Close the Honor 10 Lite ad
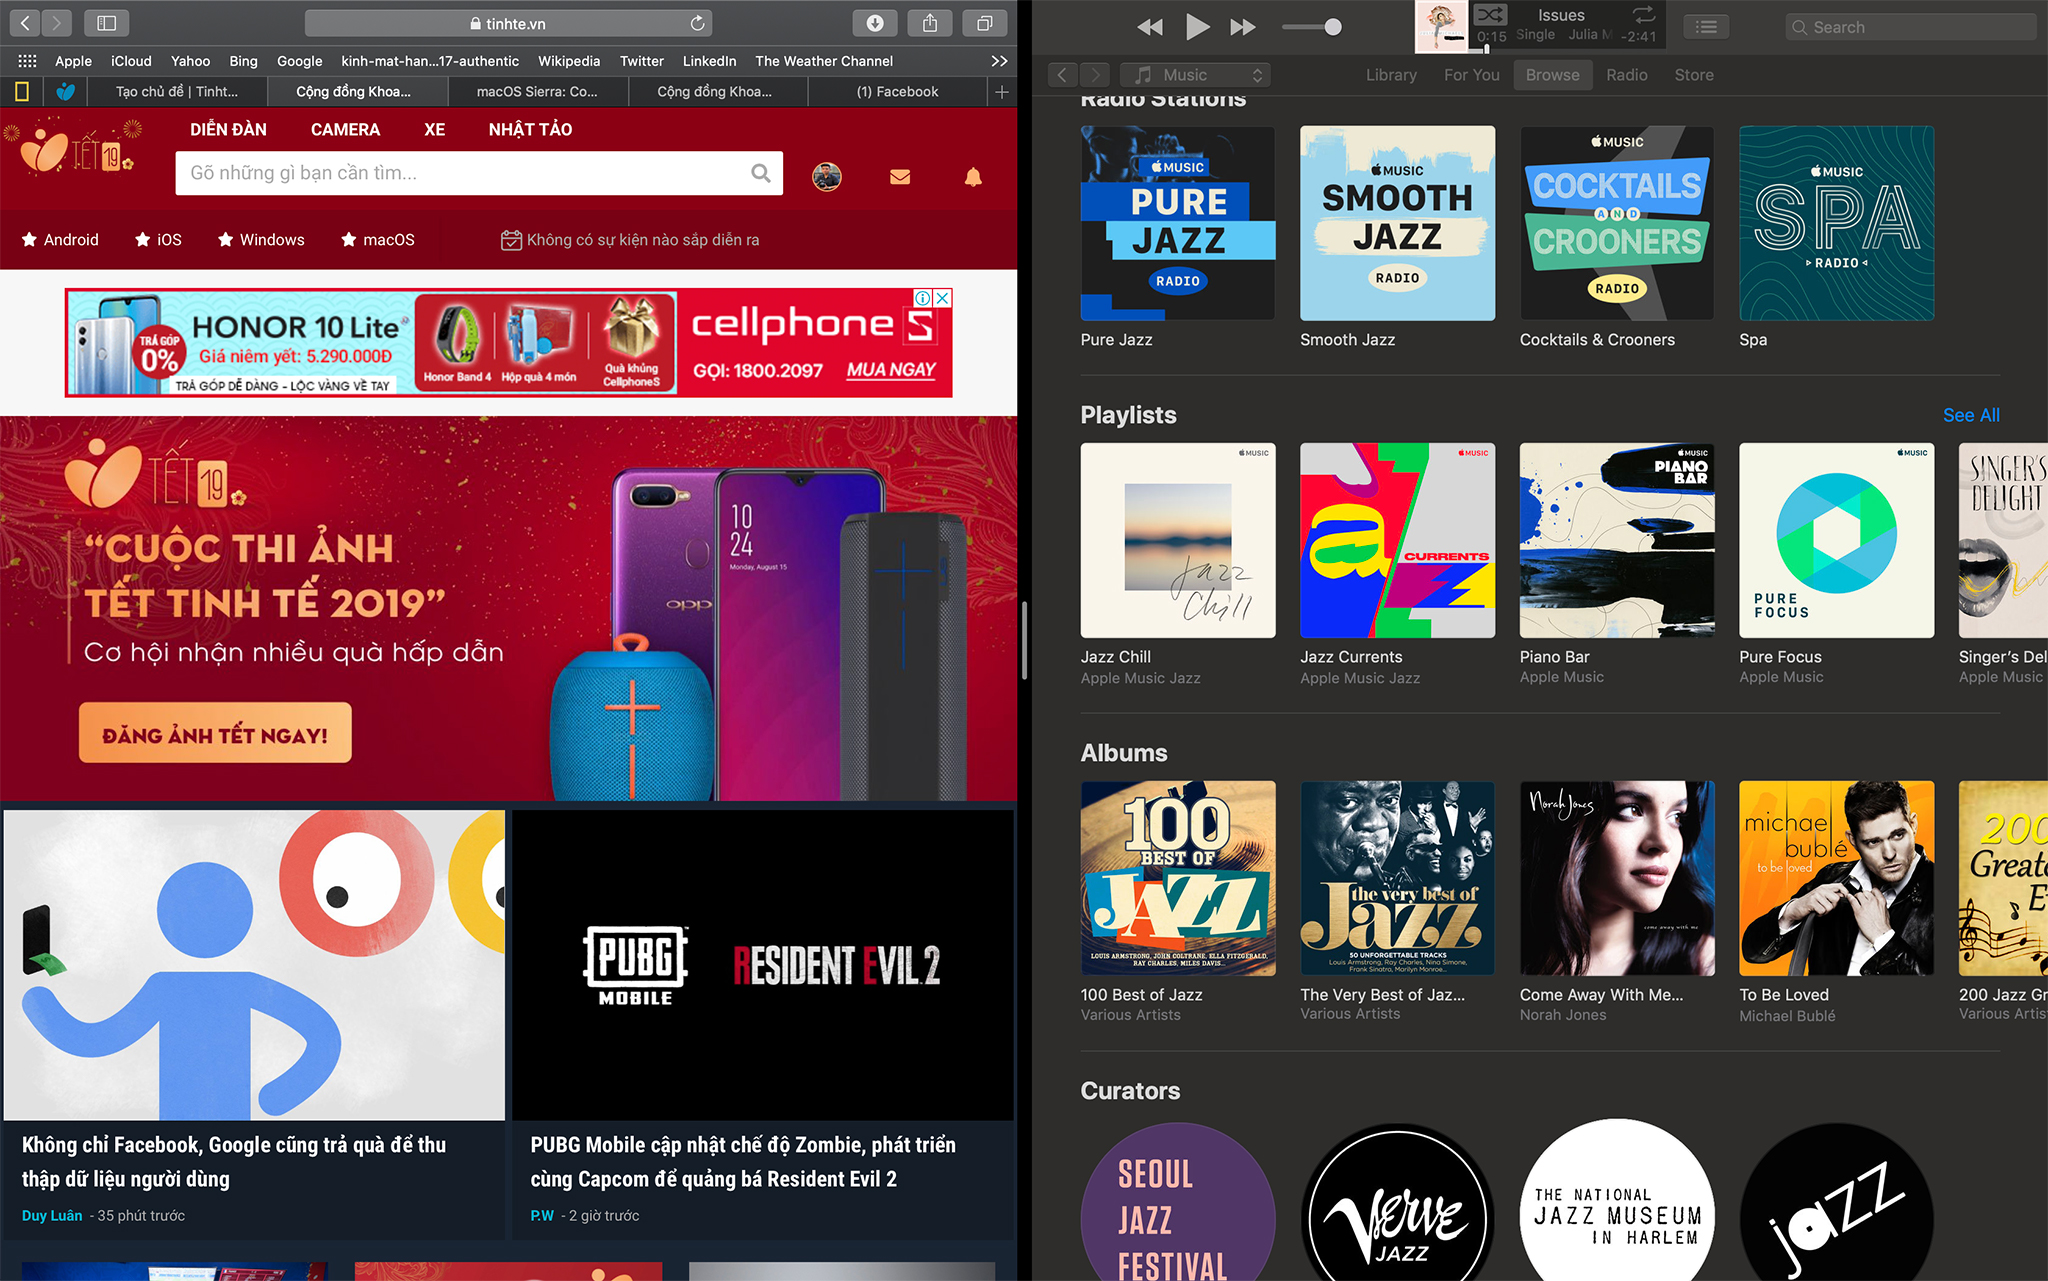This screenshot has height=1281, width=2048. click(942, 298)
